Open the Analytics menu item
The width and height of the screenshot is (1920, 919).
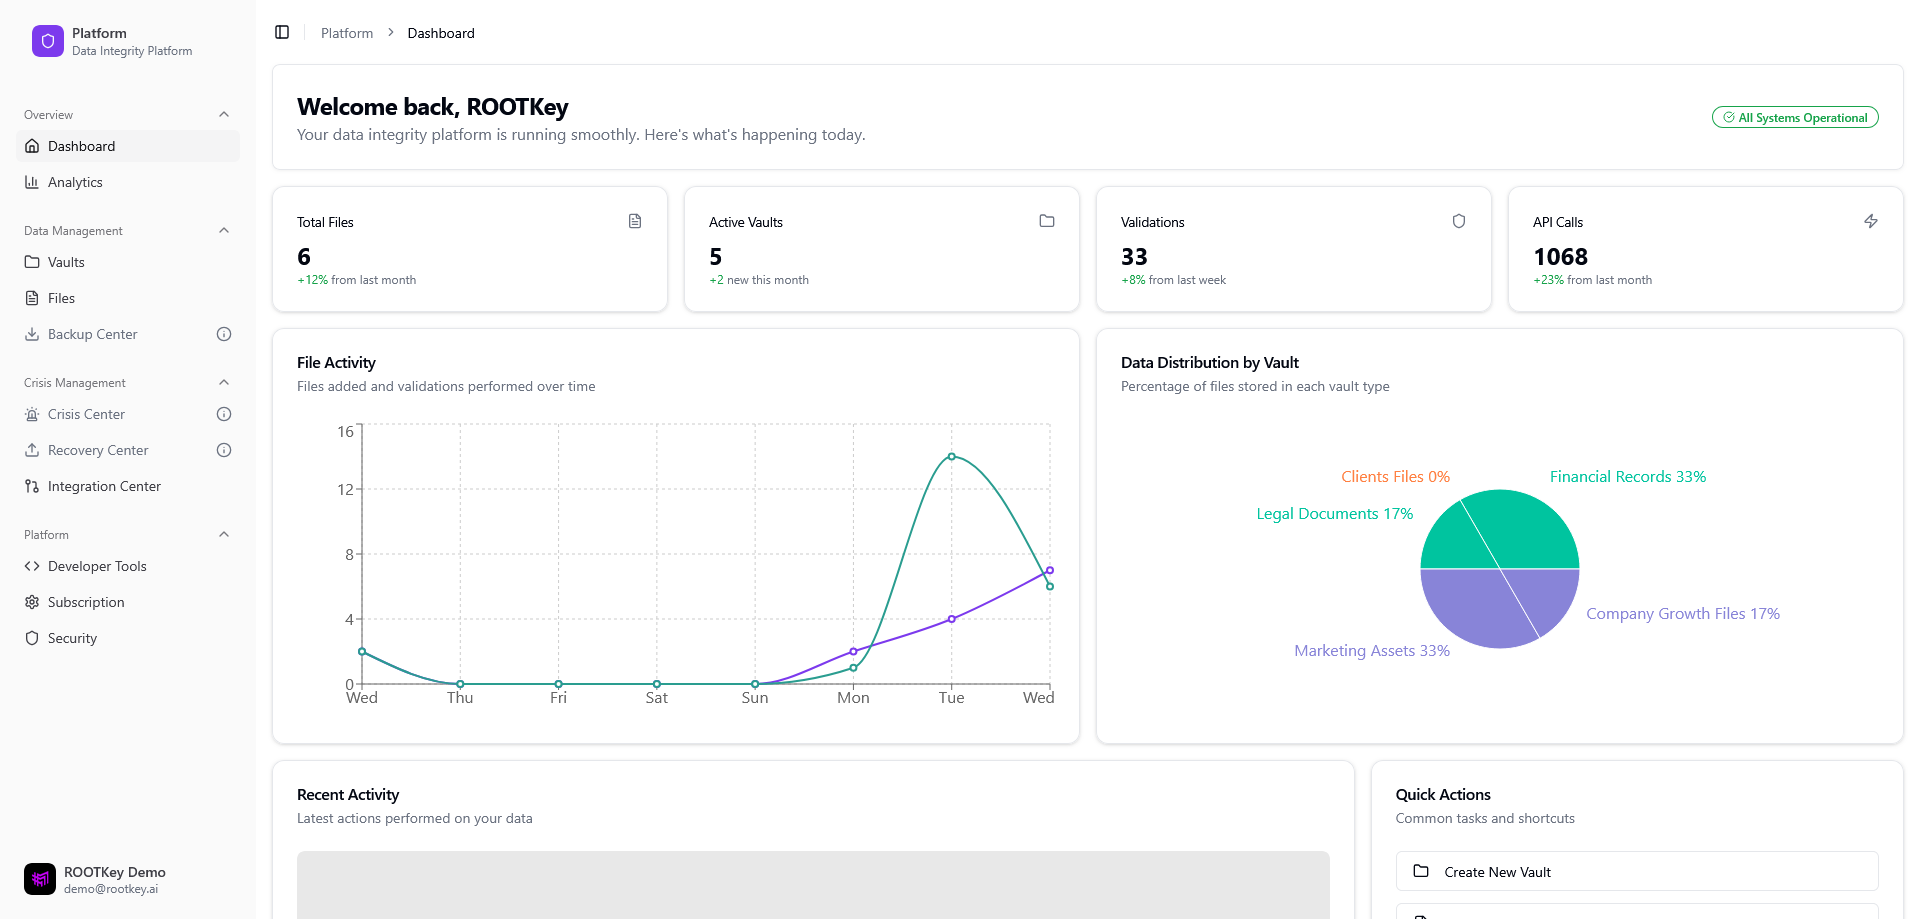coord(128,182)
